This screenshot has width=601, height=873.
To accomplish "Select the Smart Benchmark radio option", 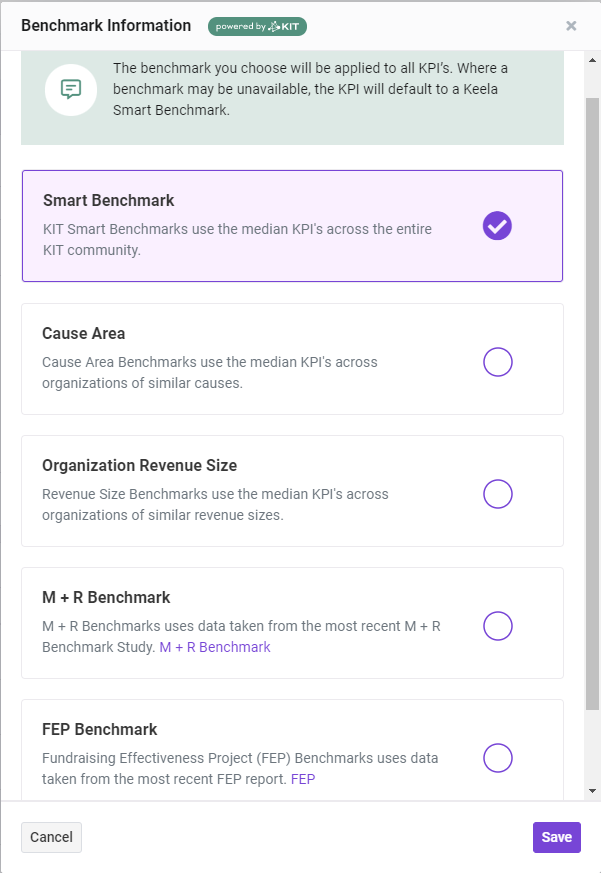I will click(497, 226).
